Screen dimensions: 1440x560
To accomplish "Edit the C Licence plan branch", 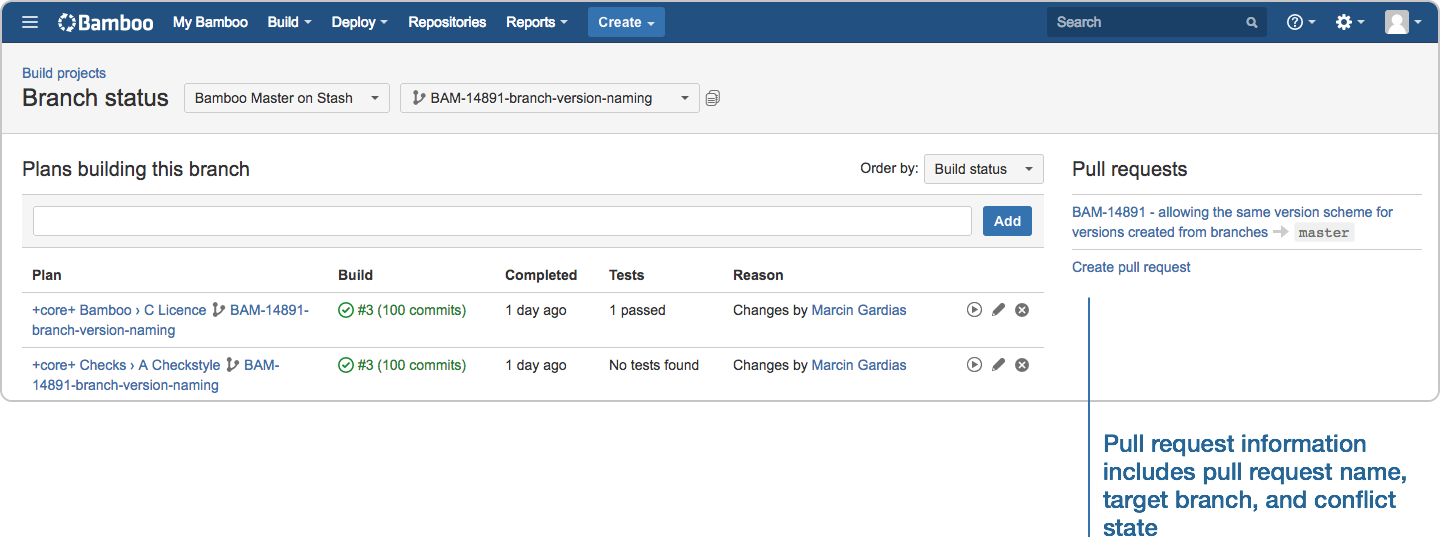I will point(998,310).
